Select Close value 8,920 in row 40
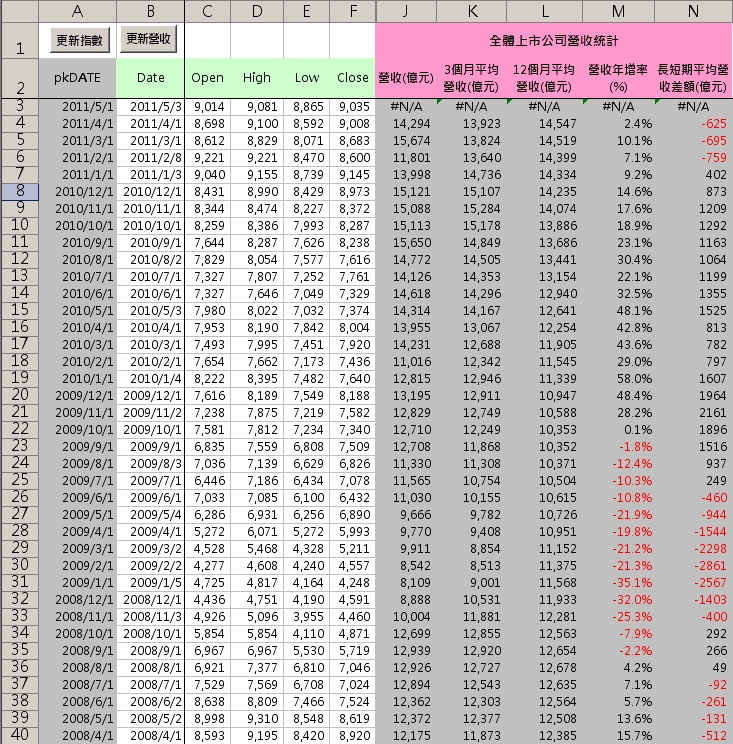This screenshot has height=744, width=733. point(353,736)
